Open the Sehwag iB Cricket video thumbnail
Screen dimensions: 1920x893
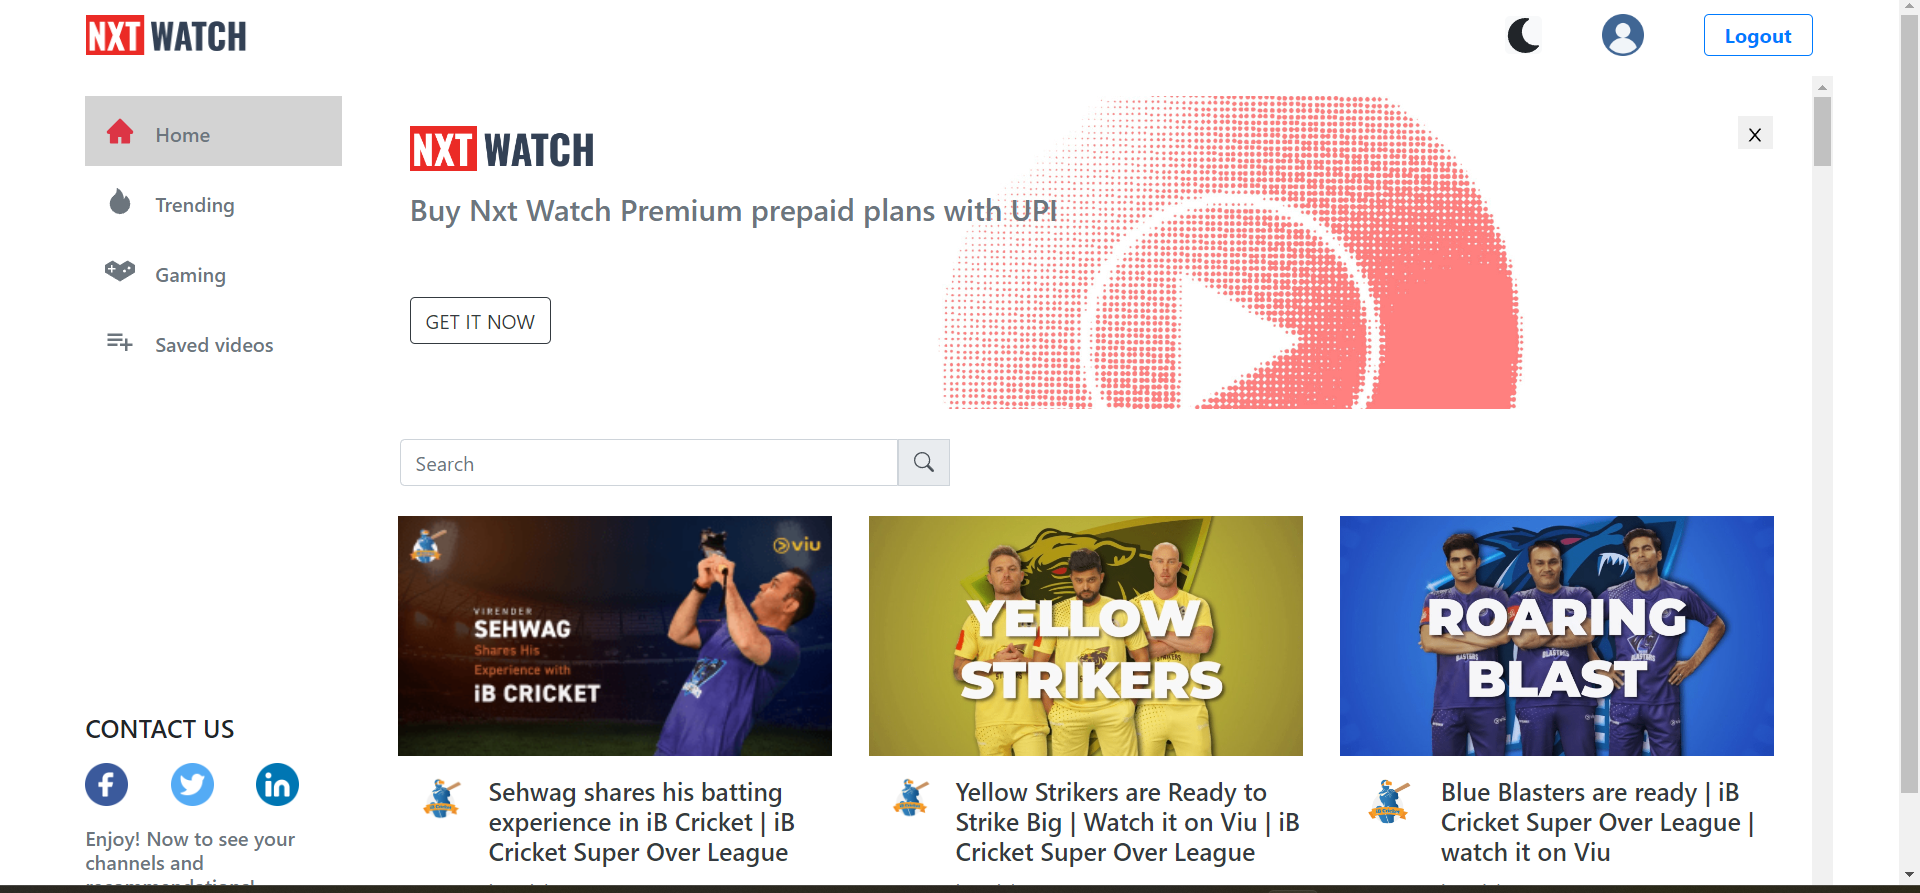click(615, 636)
